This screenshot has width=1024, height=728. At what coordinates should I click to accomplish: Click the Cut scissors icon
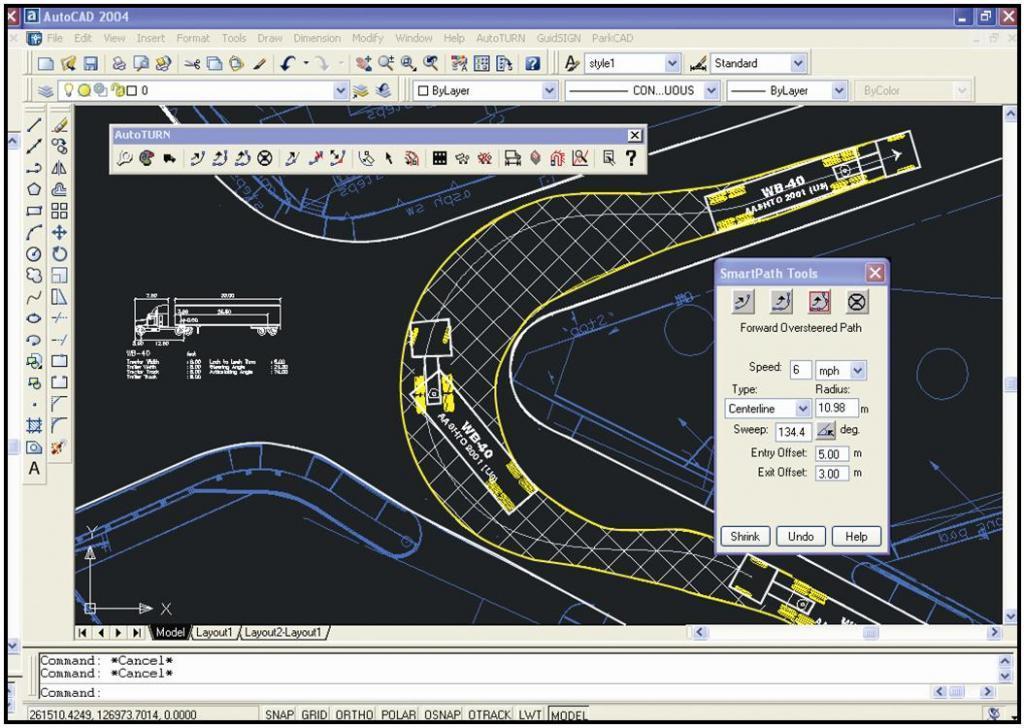192,63
